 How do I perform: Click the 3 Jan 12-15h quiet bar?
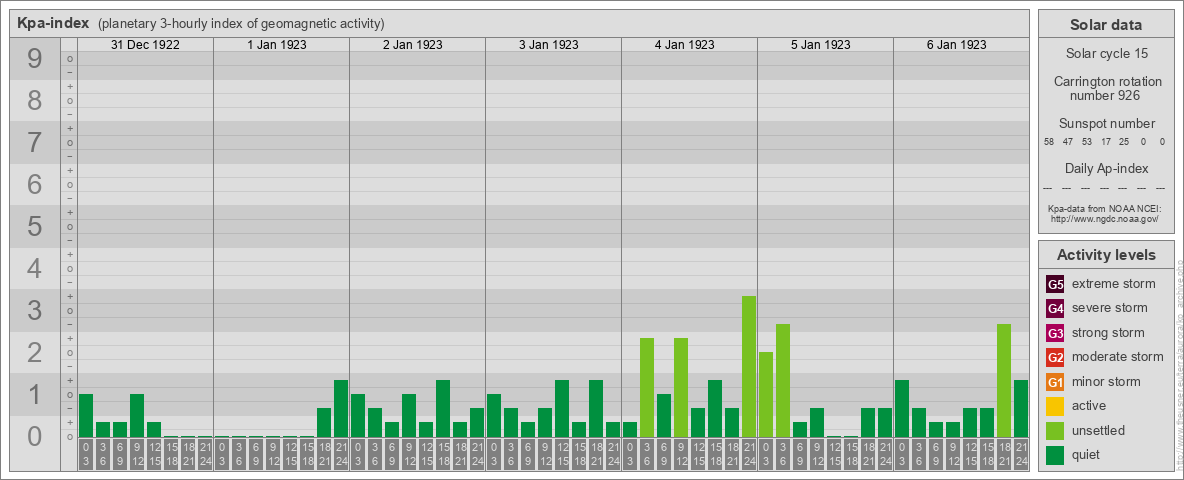tap(562, 409)
